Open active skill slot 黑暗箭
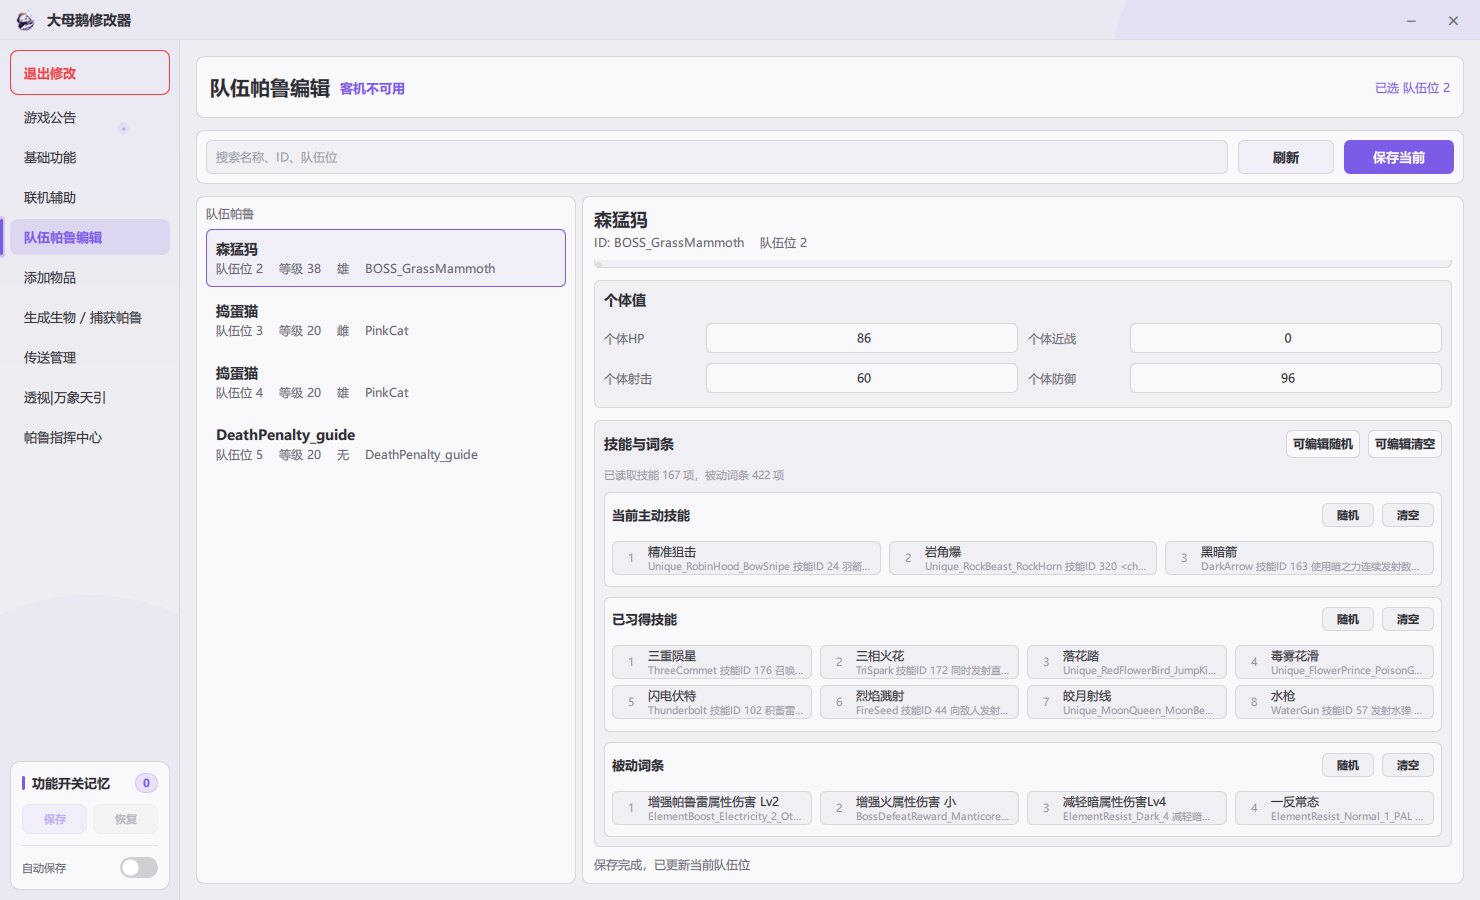This screenshot has width=1480, height=900. click(1300, 558)
